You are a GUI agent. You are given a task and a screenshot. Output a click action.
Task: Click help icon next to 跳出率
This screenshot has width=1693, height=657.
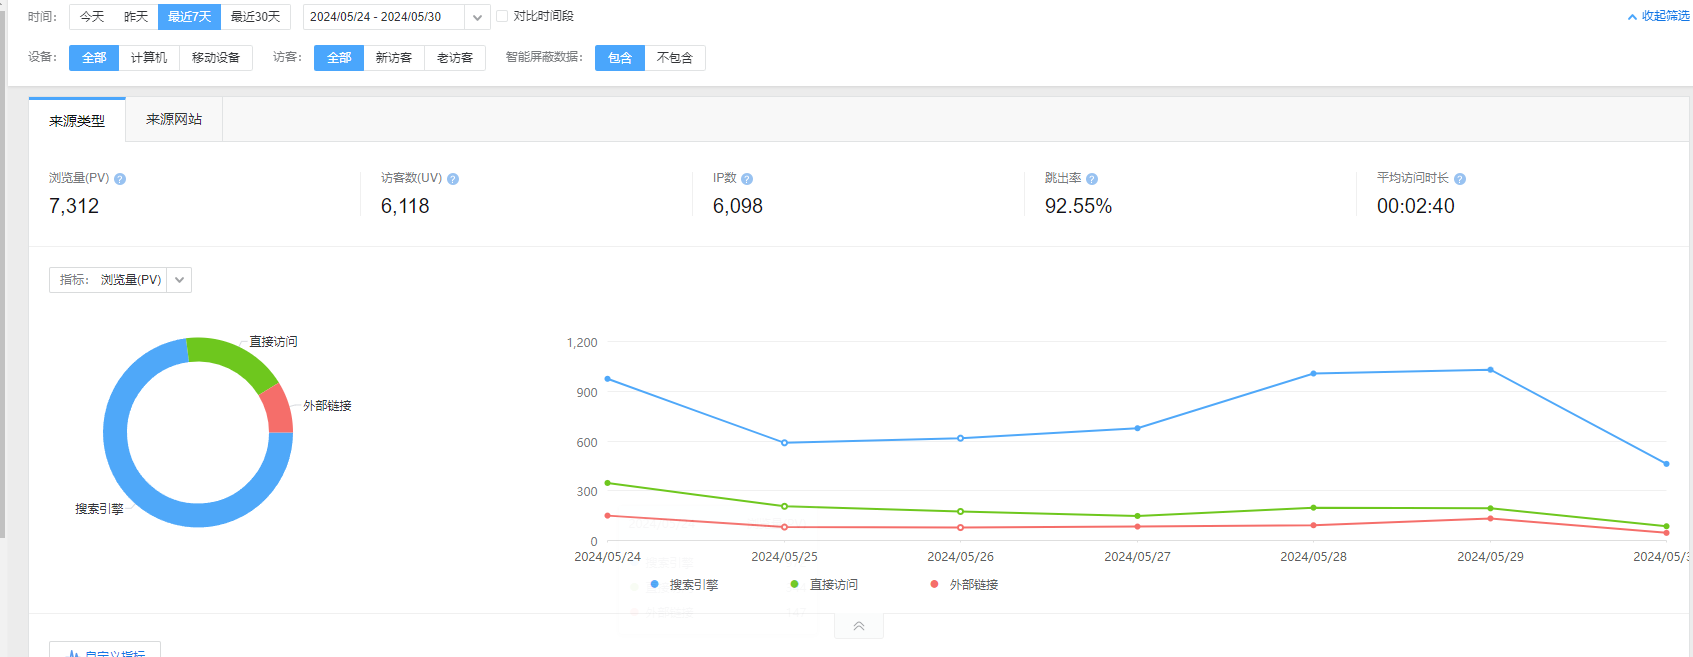(x=1092, y=179)
